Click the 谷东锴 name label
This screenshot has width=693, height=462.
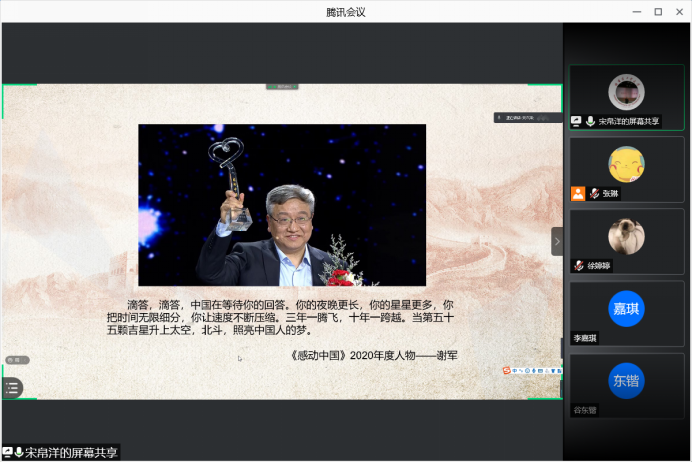point(585,410)
